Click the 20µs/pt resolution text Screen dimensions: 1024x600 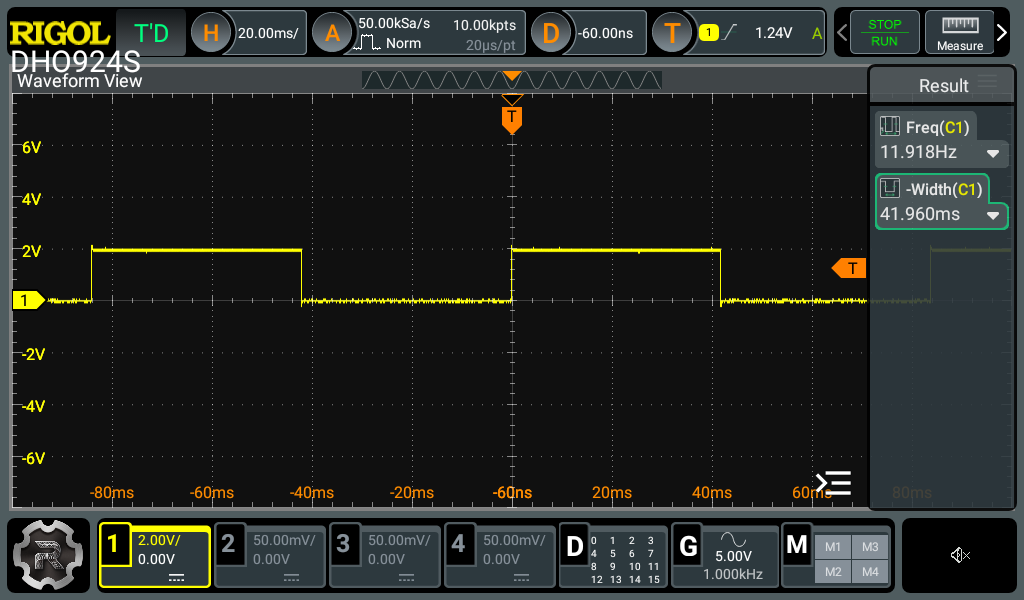490,45
